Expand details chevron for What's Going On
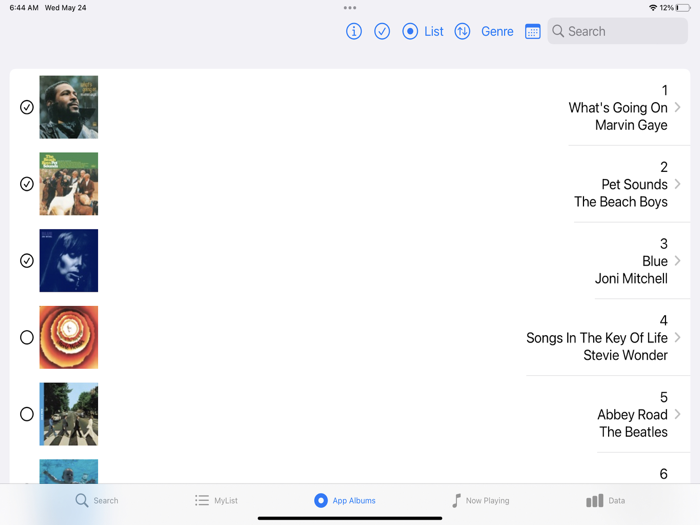This screenshot has height=525, width=700. [678, 107]
